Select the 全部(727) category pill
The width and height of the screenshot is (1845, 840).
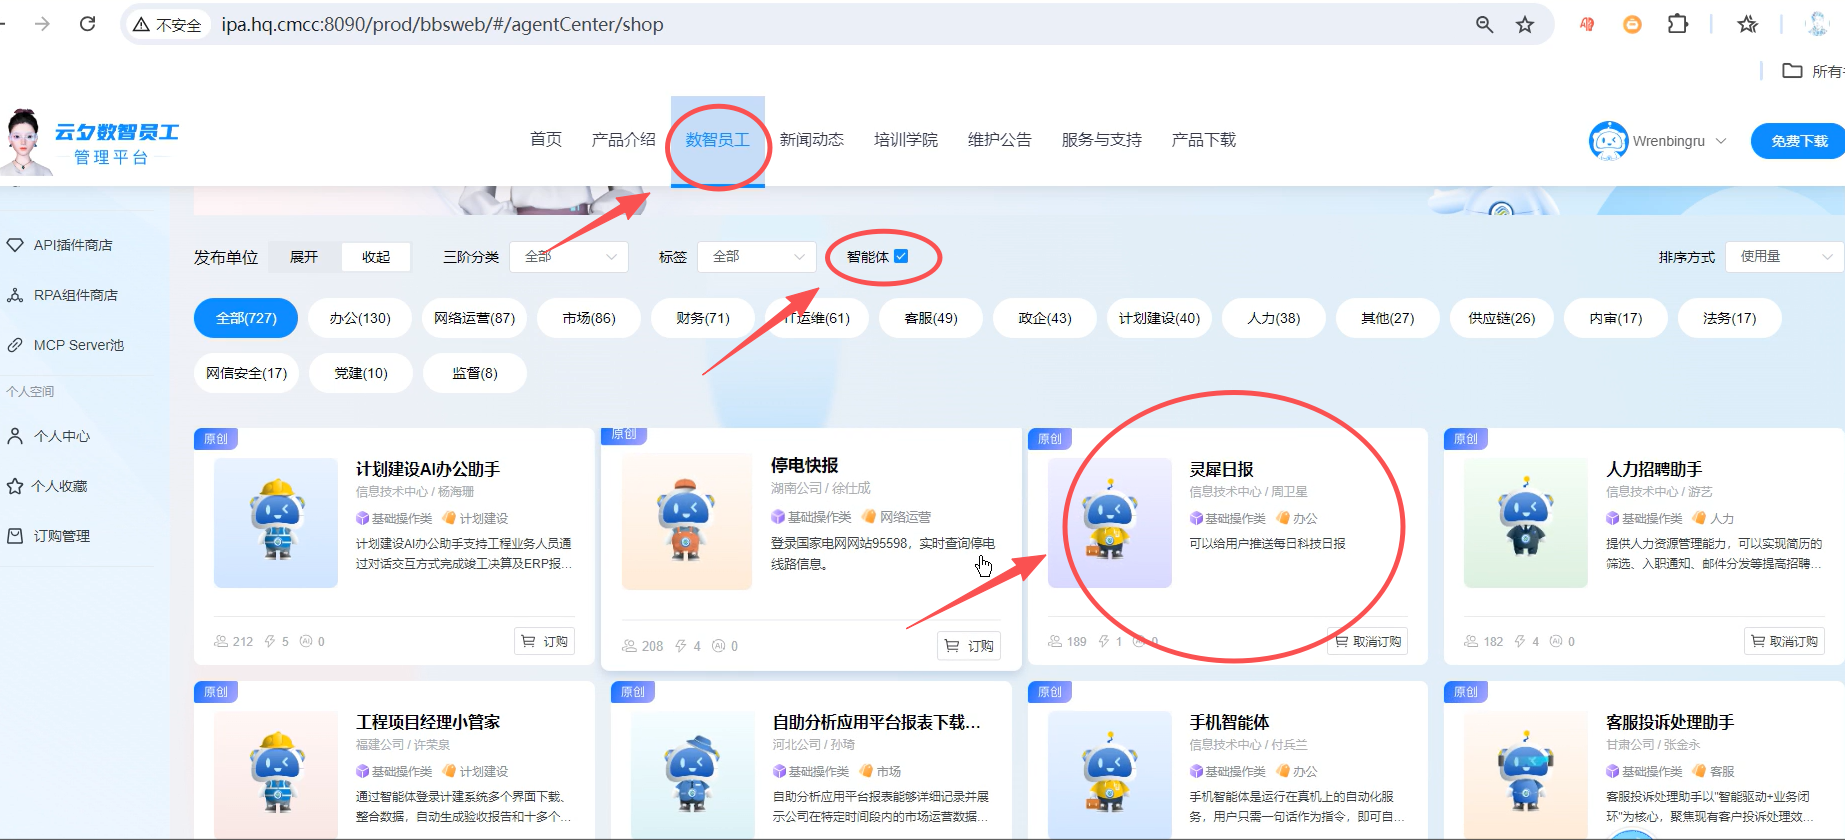[x=246, y=318]
